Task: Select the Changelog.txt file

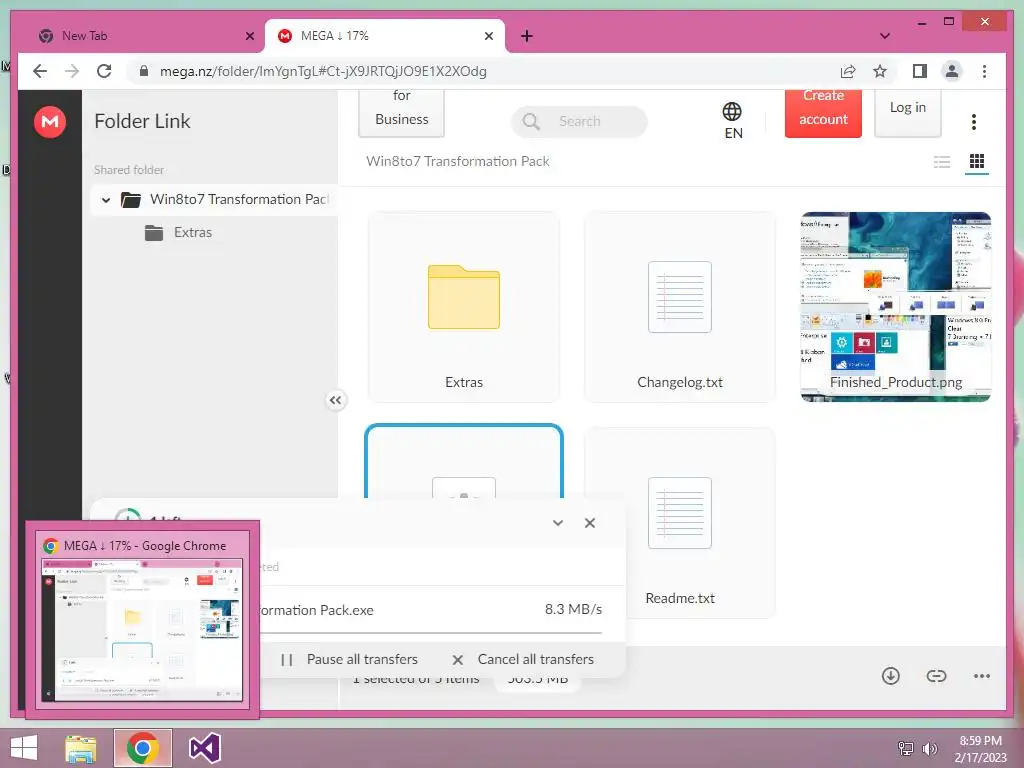Action: 680,307
